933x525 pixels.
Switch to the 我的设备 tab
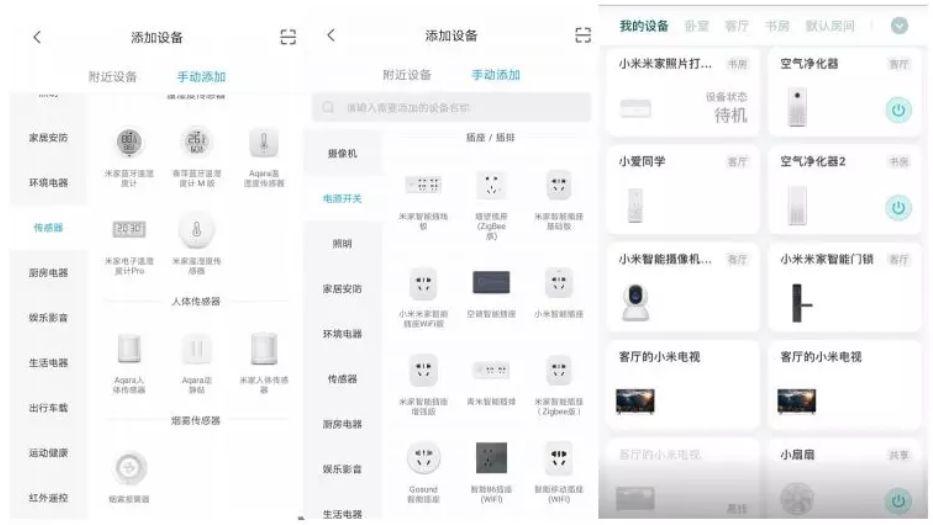(x=644, y=26)
